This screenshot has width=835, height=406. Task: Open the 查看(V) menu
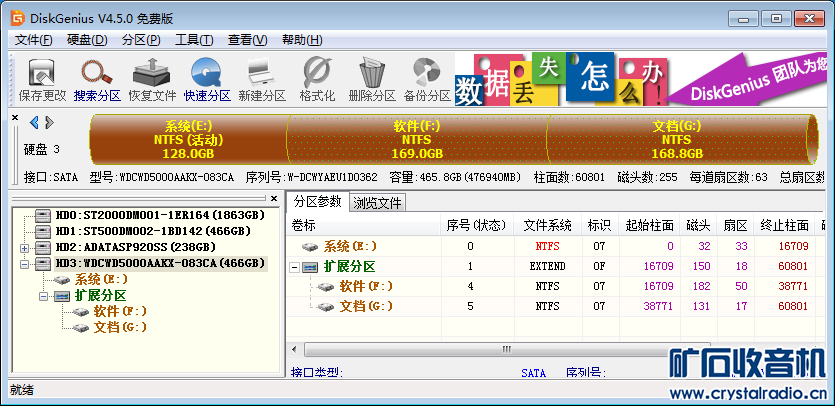tap(248, 40)
